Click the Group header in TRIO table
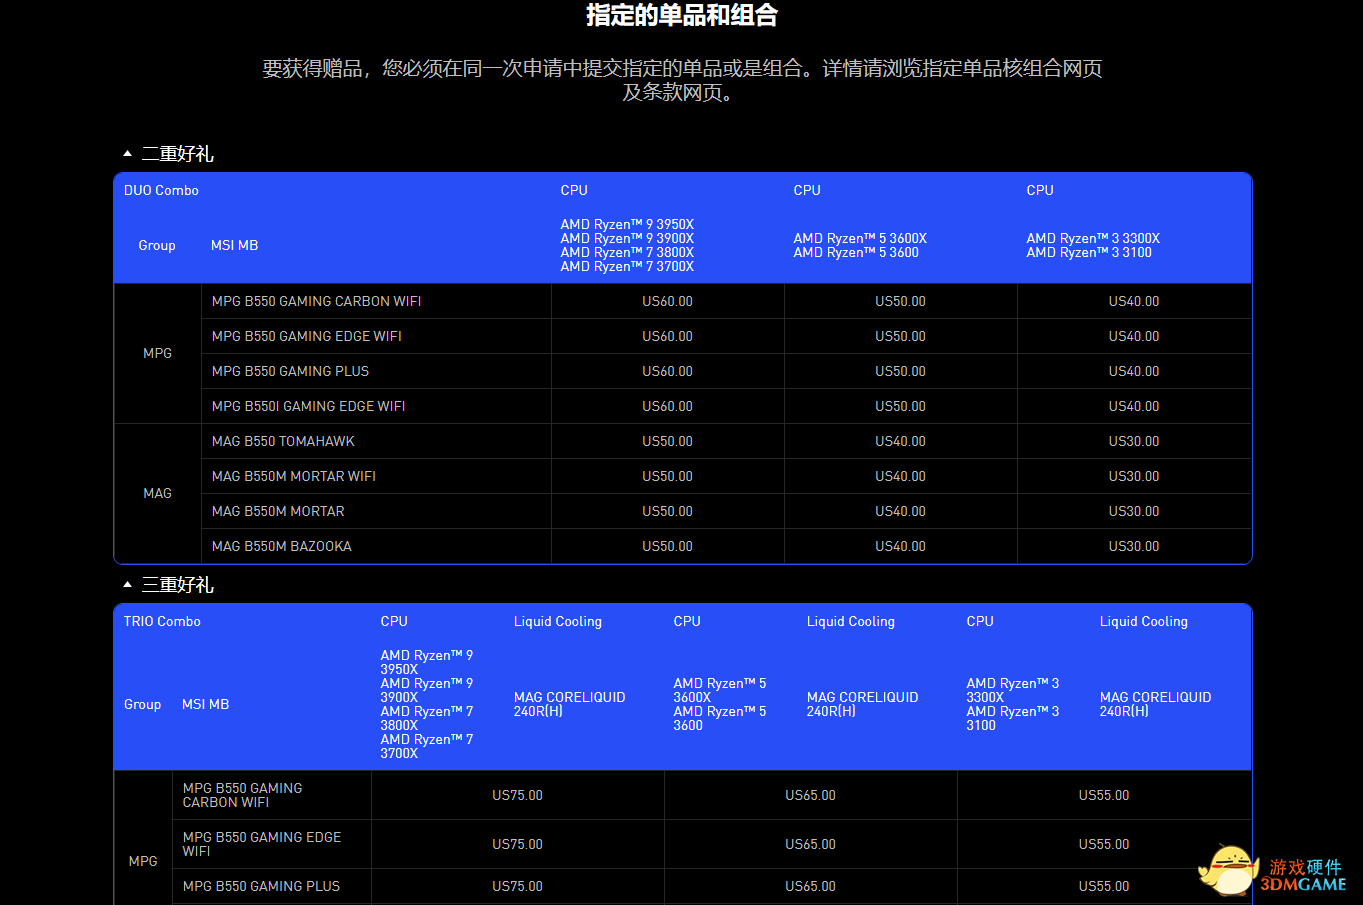 pyautogui.click(x=142, y=704)
